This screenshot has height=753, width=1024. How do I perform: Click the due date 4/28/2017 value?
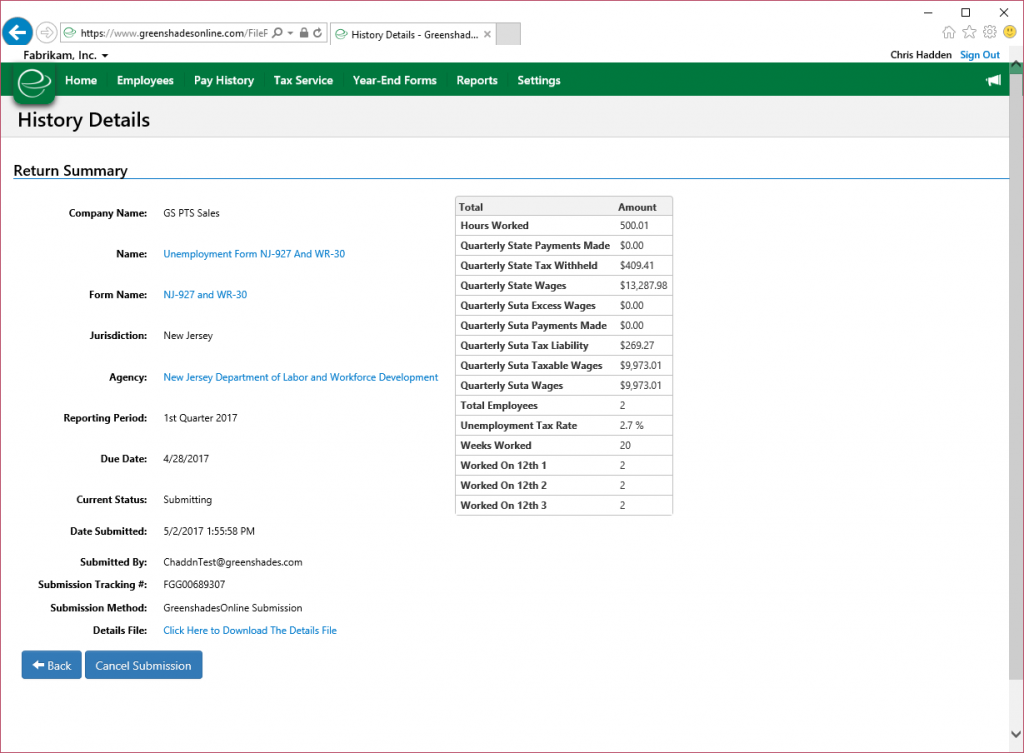click(x=186, y=459)
